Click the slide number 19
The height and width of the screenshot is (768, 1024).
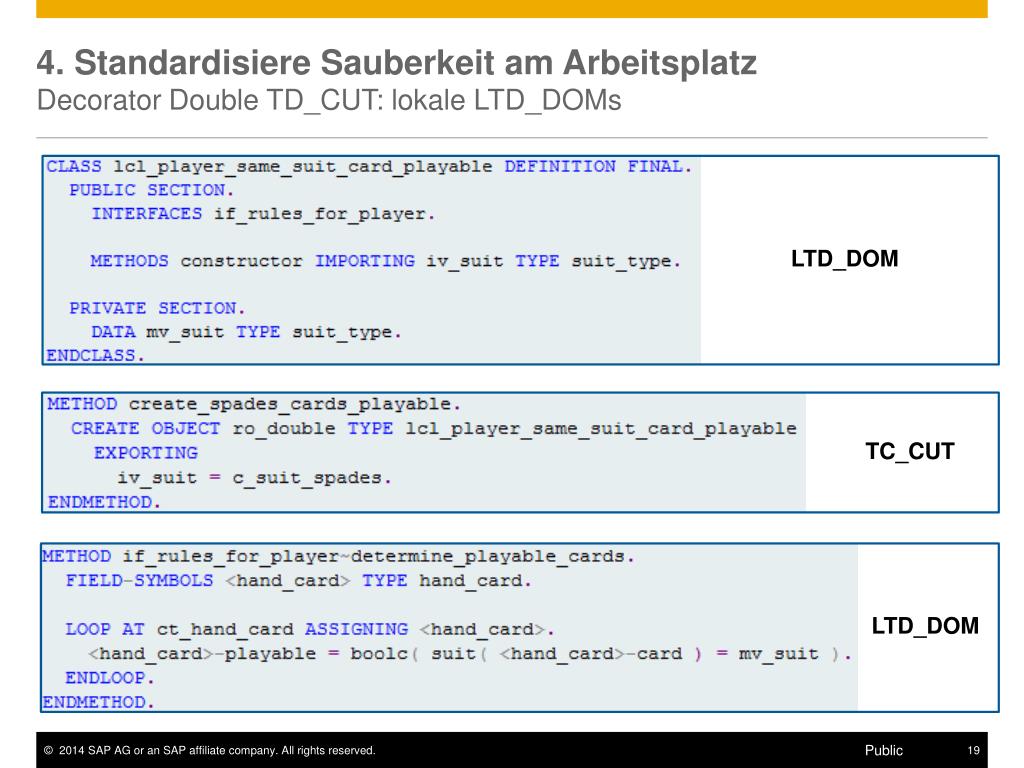[974, 750]
